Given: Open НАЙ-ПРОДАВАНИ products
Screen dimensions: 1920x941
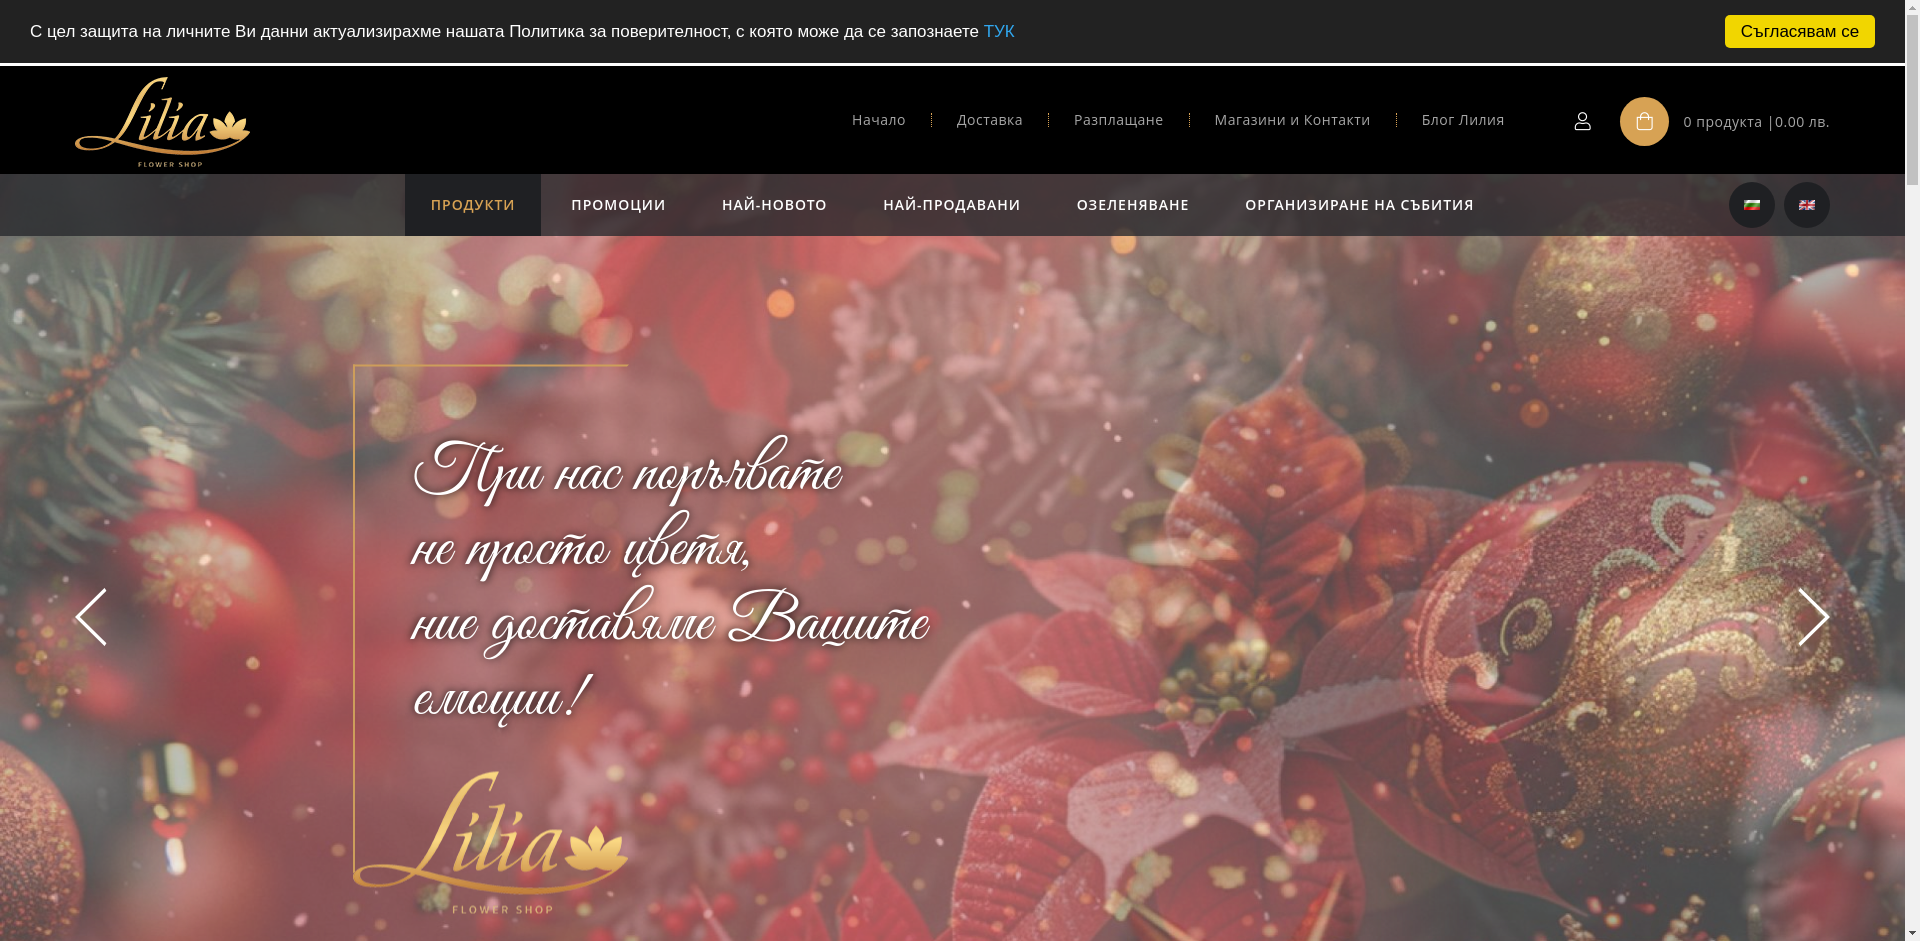Looking at the screenshot, I should [950, 204].
